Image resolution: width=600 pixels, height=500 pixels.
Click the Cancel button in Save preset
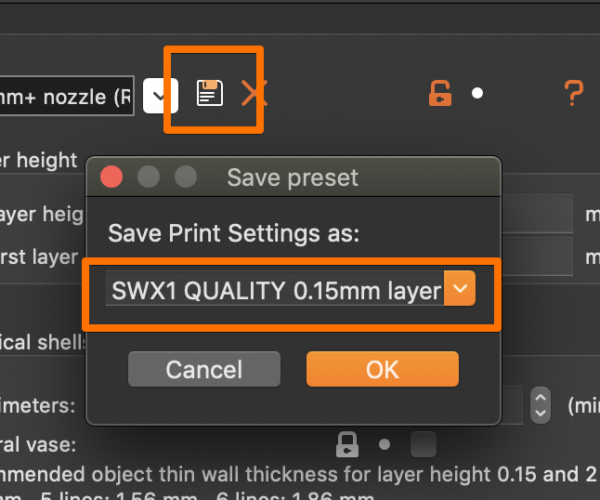pos(204,369)
